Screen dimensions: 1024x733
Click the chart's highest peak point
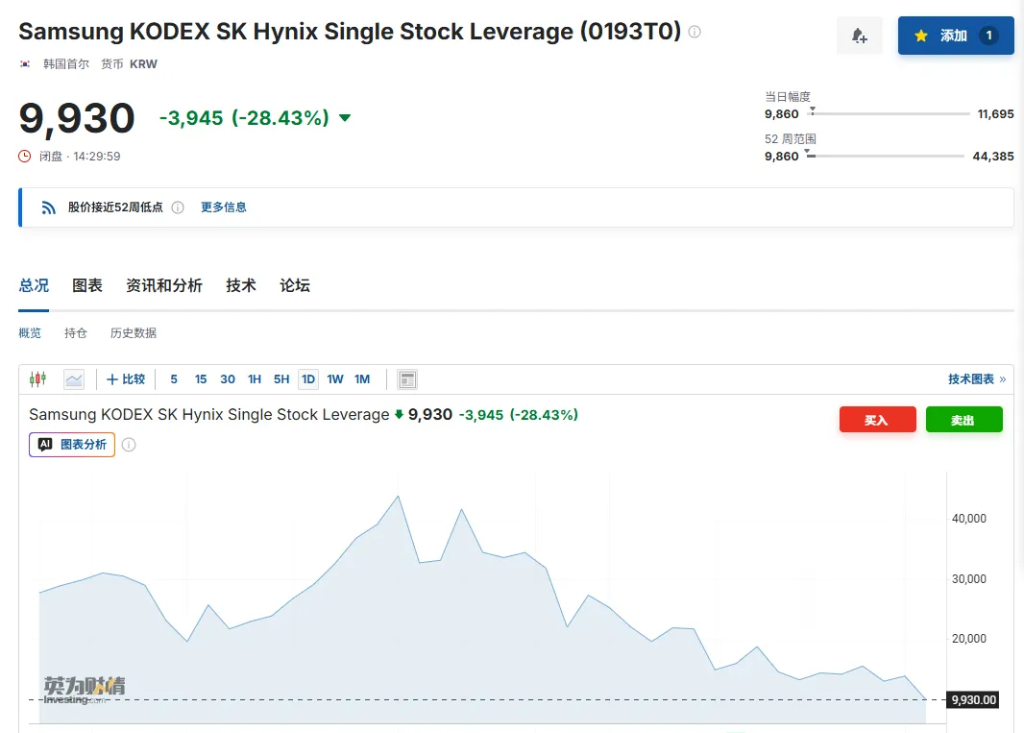pyautogui.click(x=398, y=497)
